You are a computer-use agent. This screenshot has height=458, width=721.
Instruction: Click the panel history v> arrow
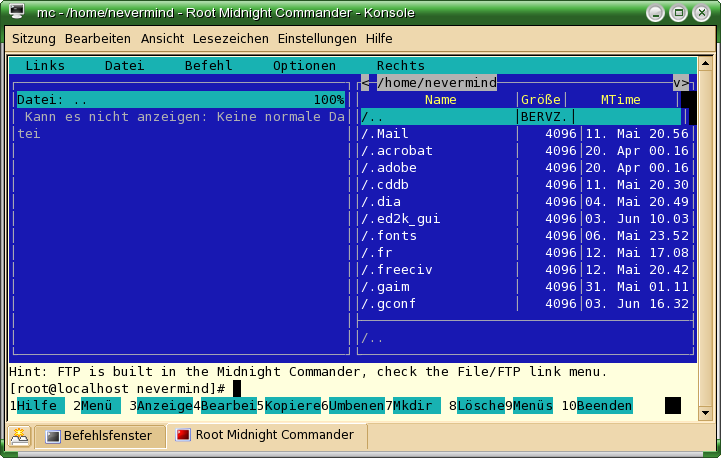point(681,83)
